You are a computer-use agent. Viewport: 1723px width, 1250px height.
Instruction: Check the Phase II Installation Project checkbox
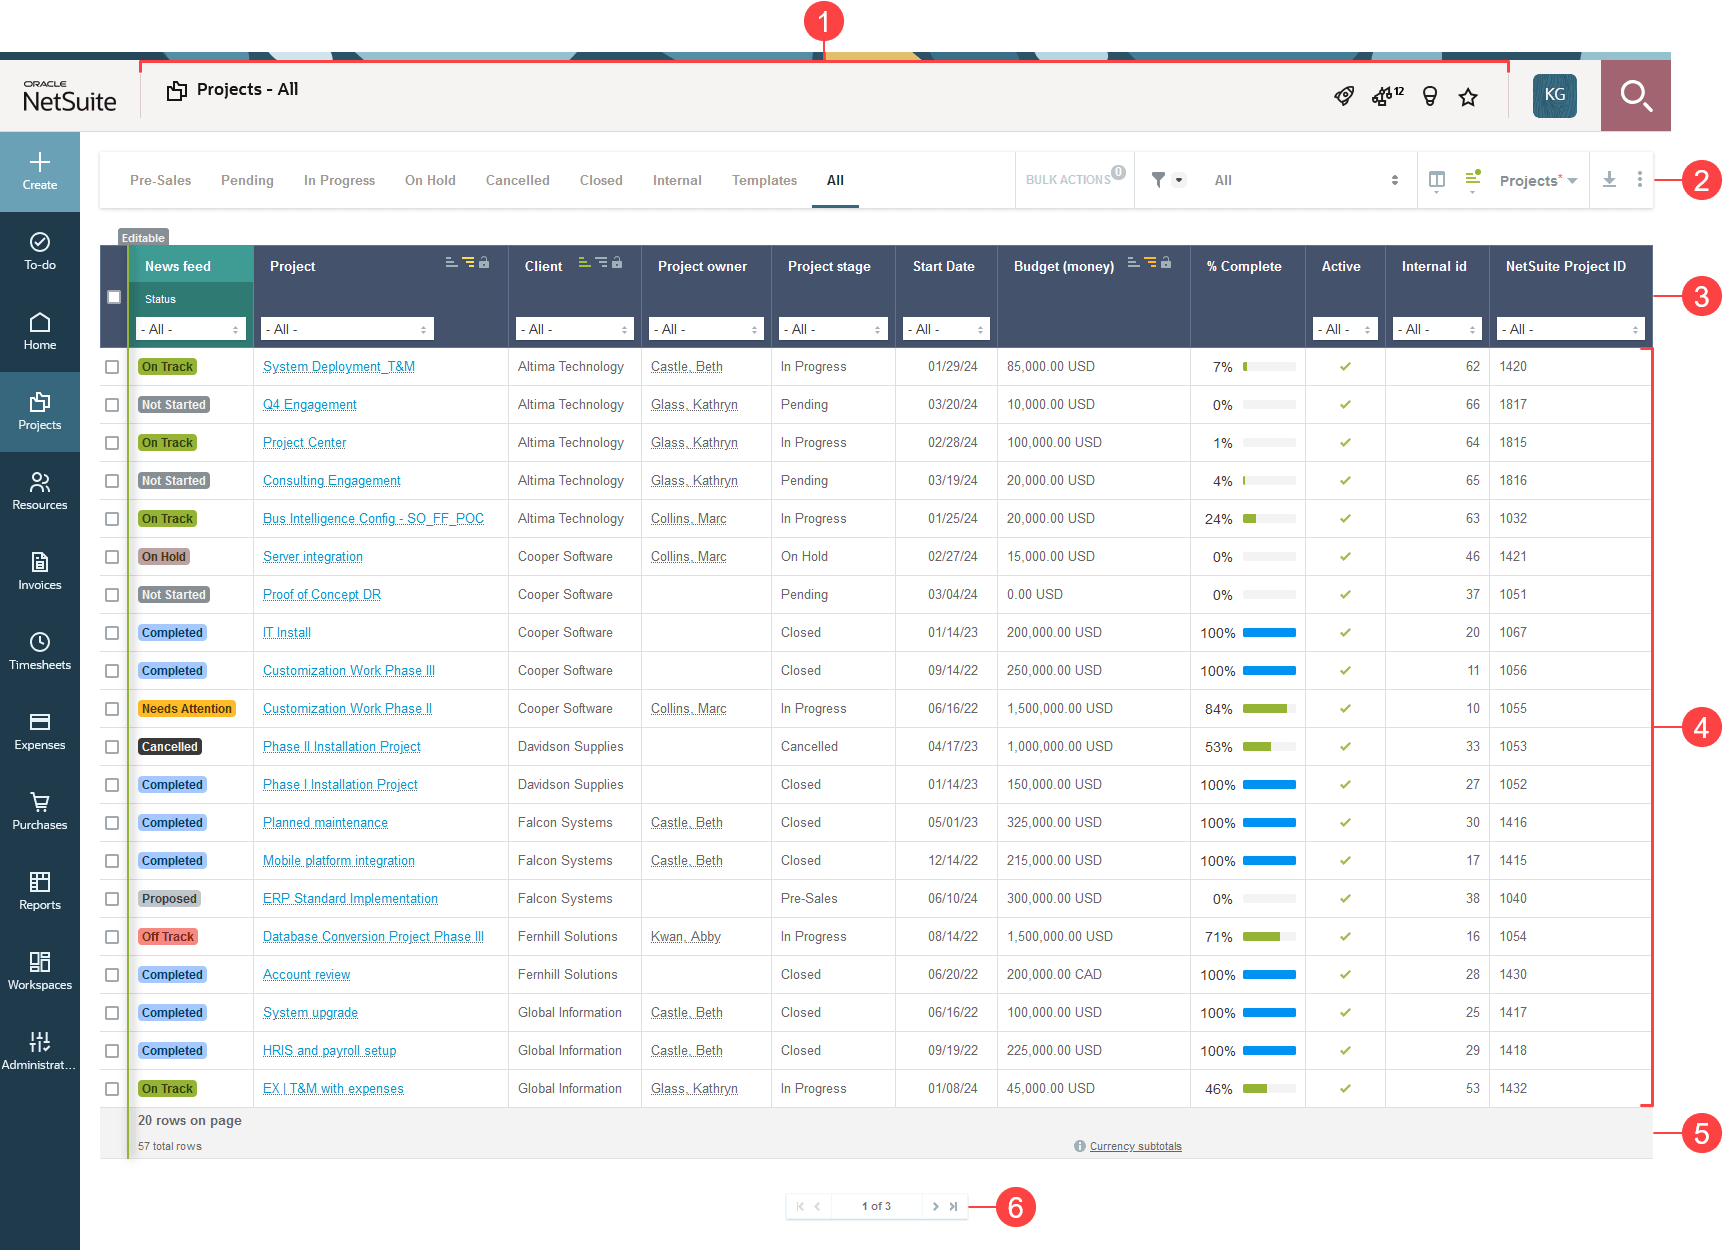112,747
